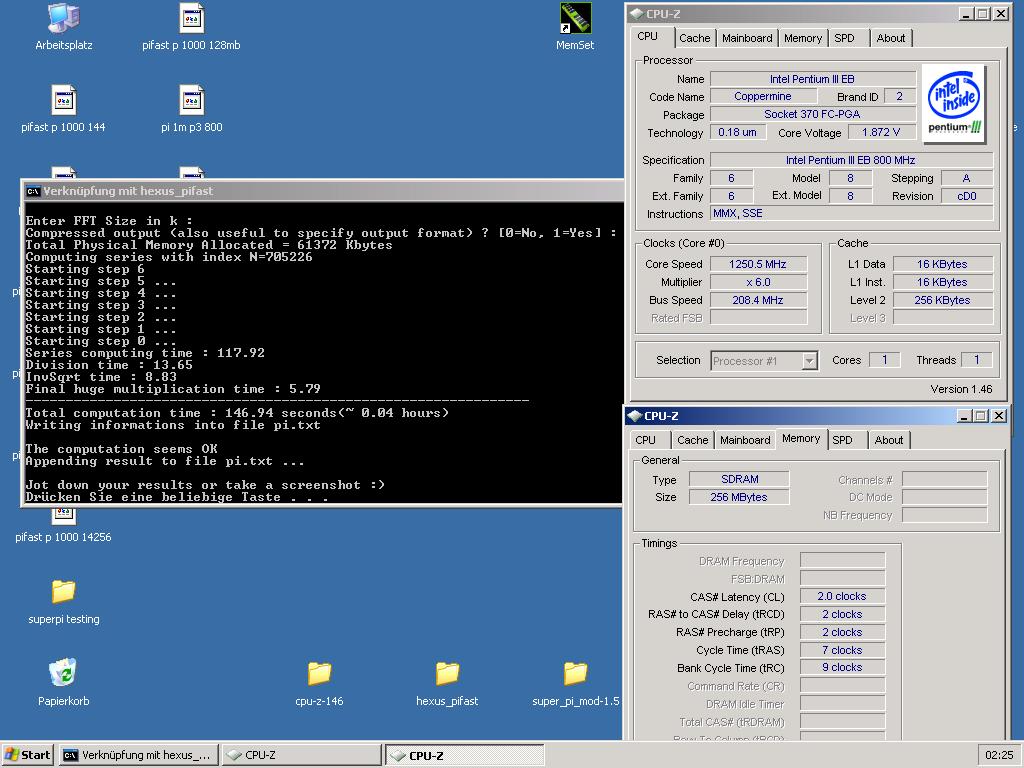The image size is (1024, 768).
Task: Click the Bank Cycle Time 9 clocks value
Action: (842, 667)
